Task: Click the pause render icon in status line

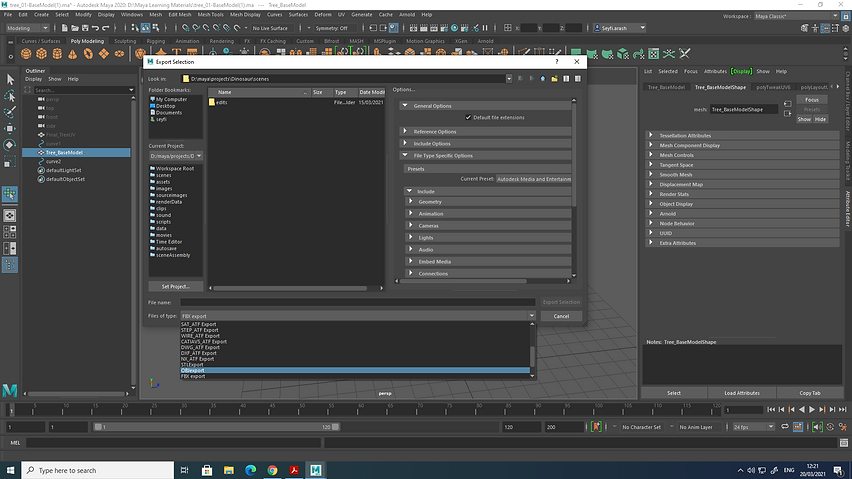Action: 485,28
